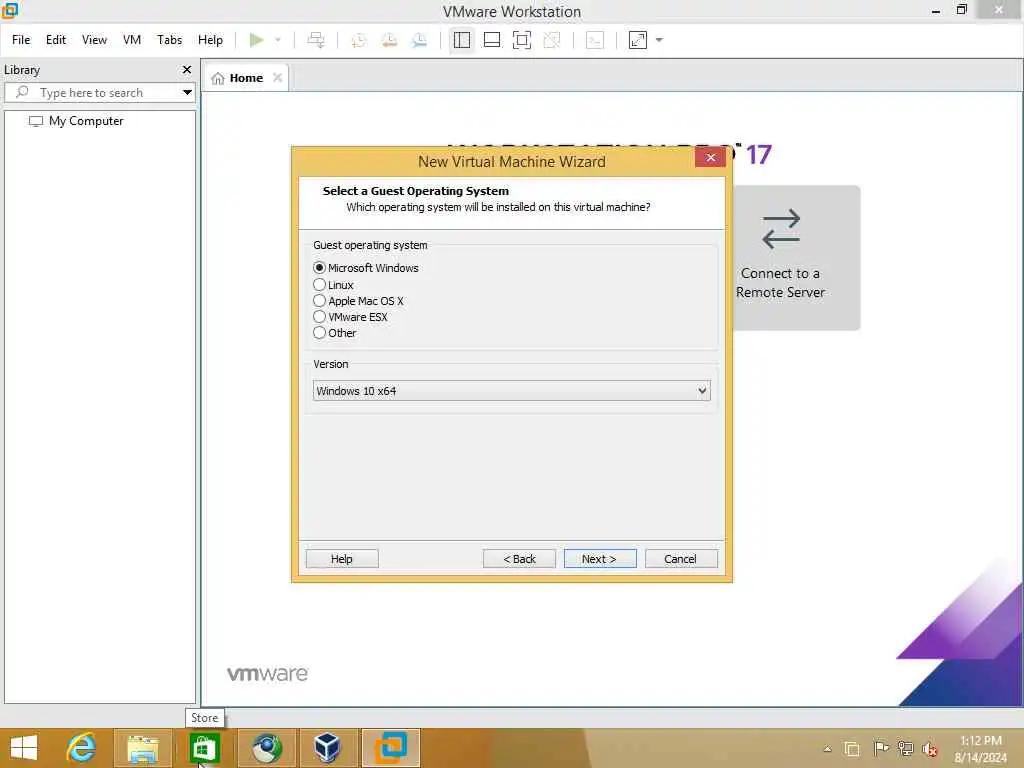This screenshot has width=1024, height=768.
Task: Open the power options dropdown arrow
Action: tap(278, 40)
